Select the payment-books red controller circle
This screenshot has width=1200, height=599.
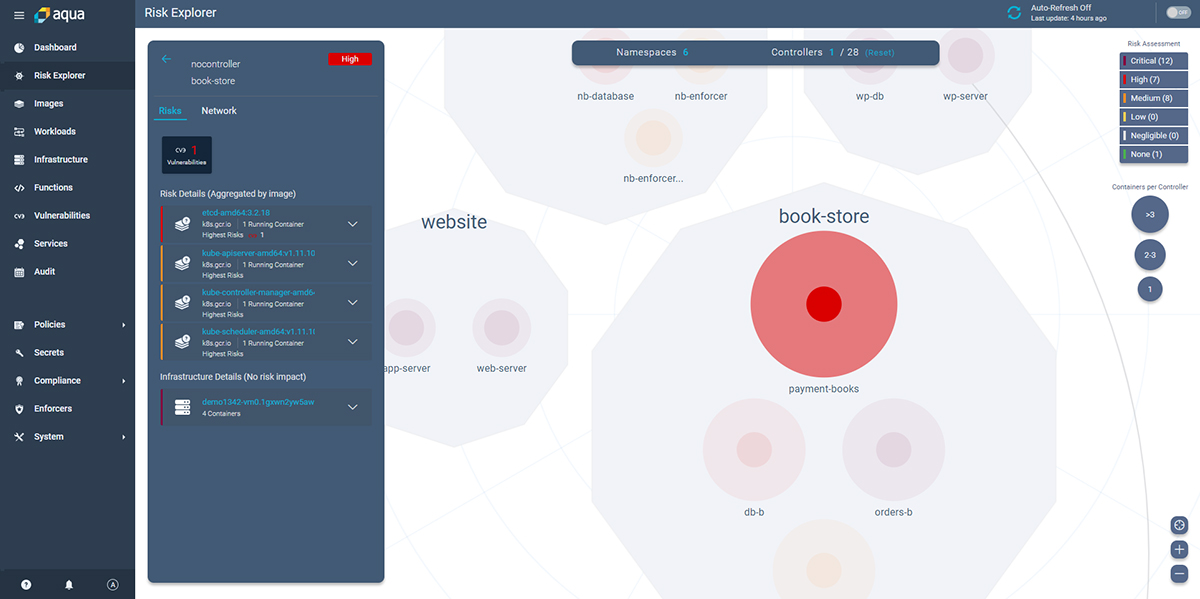(x=823, y=305)
